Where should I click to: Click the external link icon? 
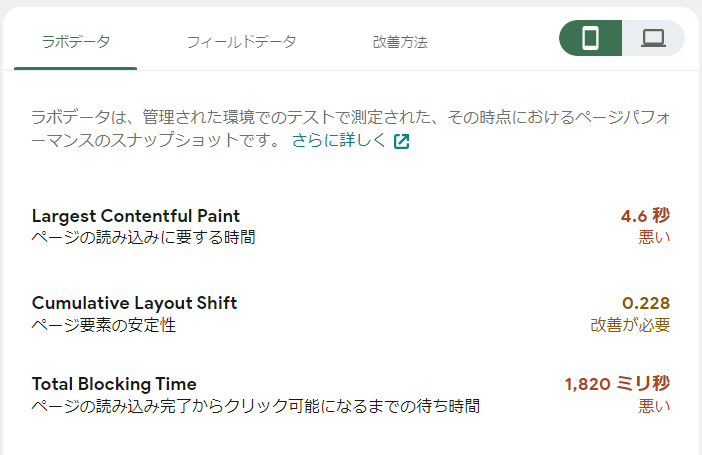[x=401, y=141]
